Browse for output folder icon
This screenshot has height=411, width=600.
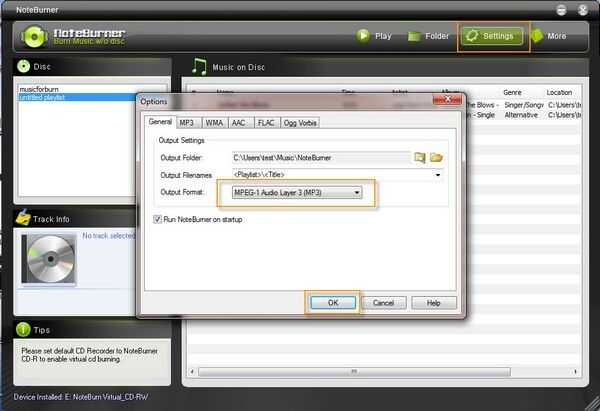click(420, 157)
